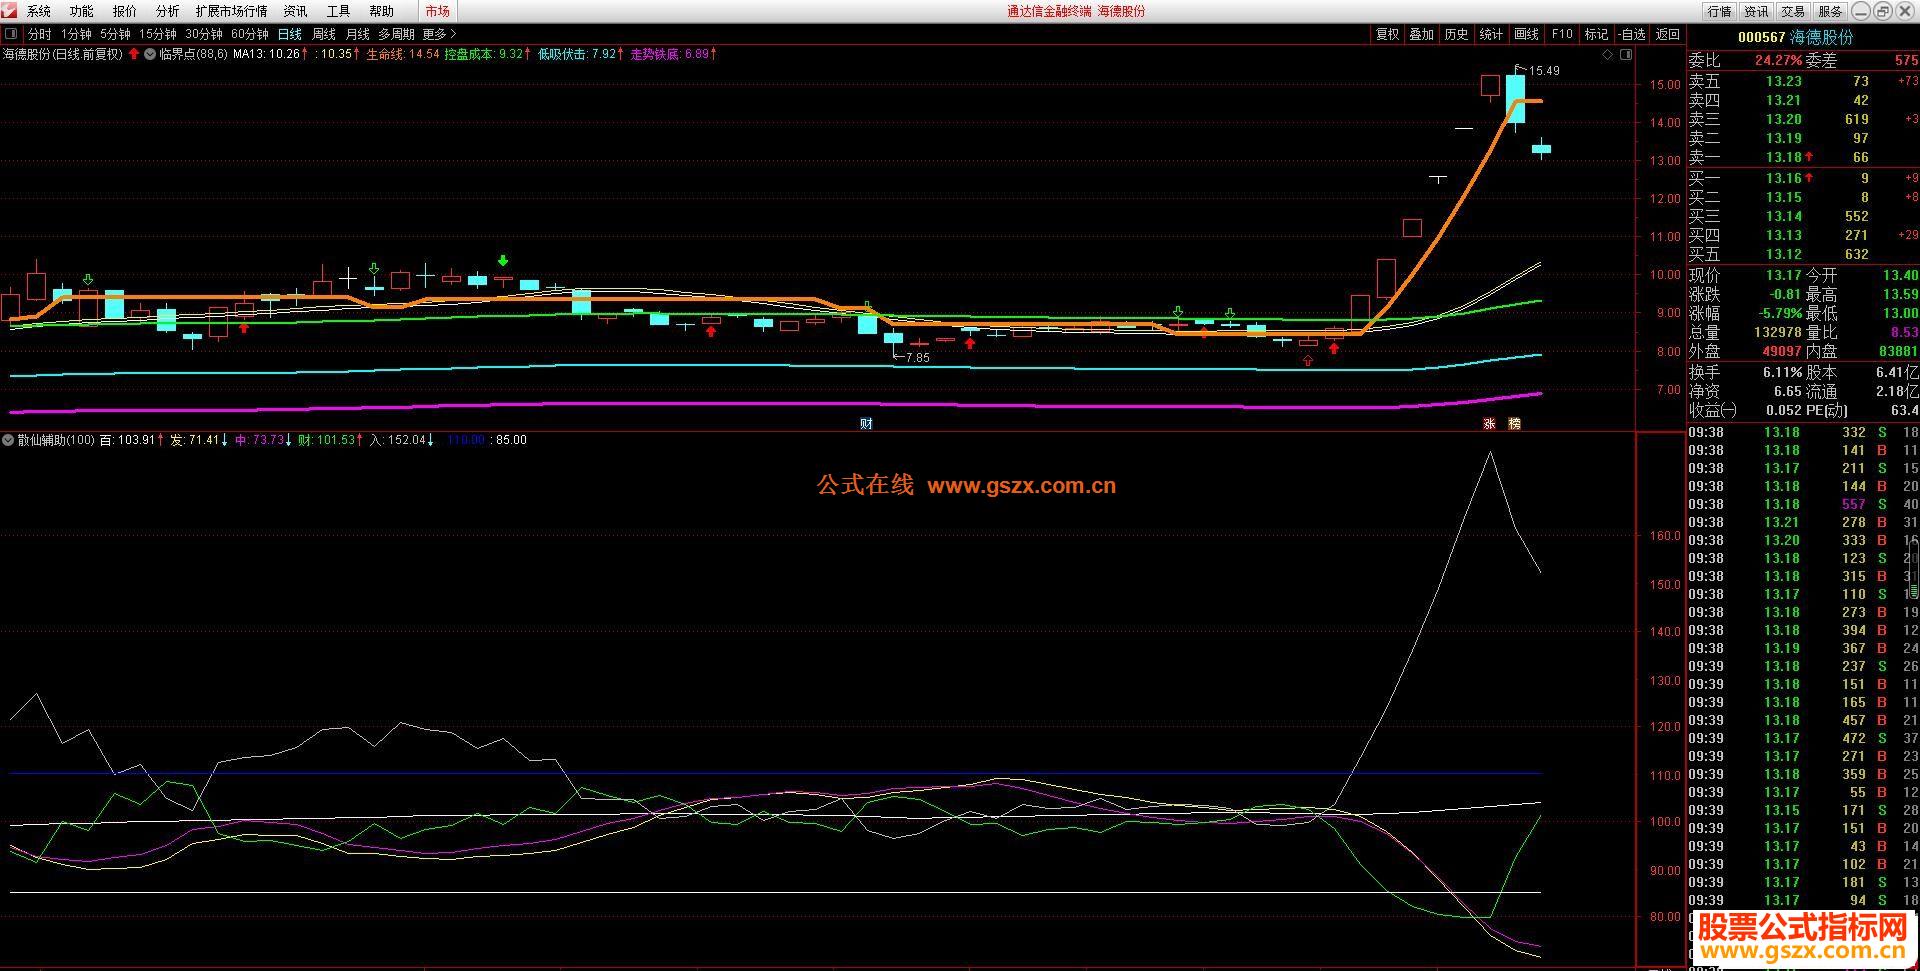Viewport: 1920px width, 971px height.
Task: Expand 更多 periods list
Action: (439, 34)
